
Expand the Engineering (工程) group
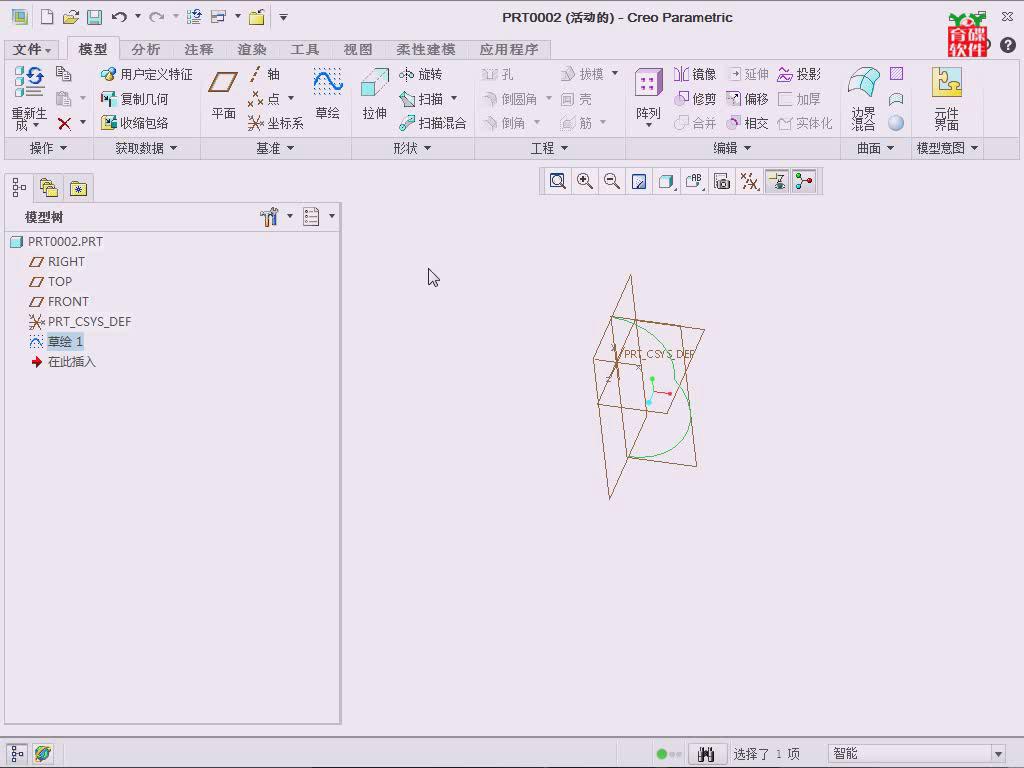click(549, 148)
